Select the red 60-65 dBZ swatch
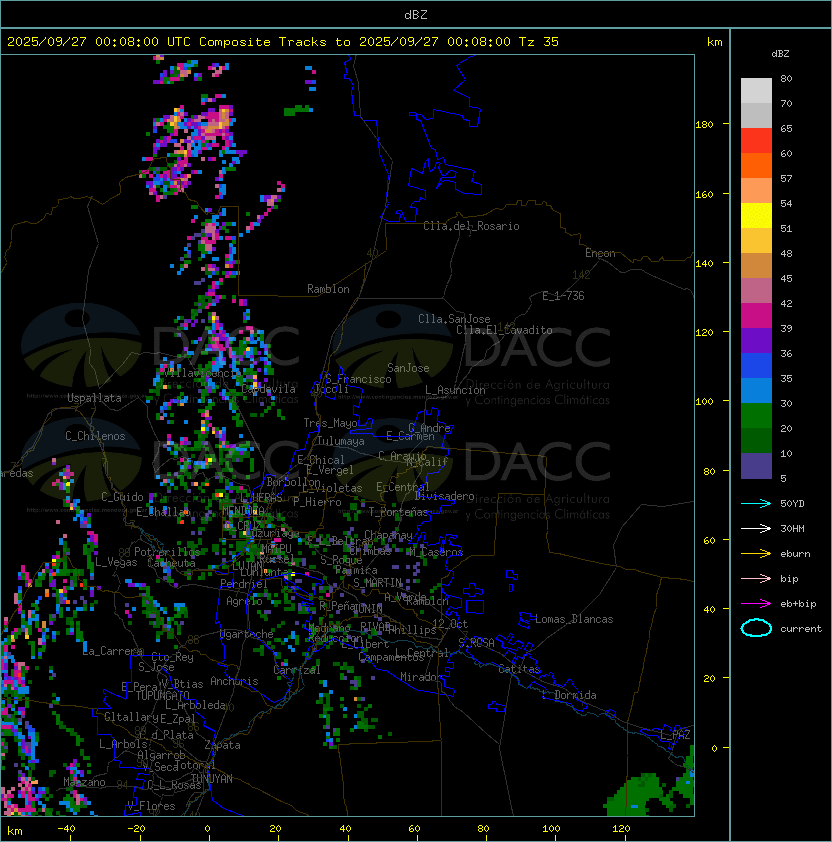The width and height of the screenshot is (832, 842). [756, 141]
